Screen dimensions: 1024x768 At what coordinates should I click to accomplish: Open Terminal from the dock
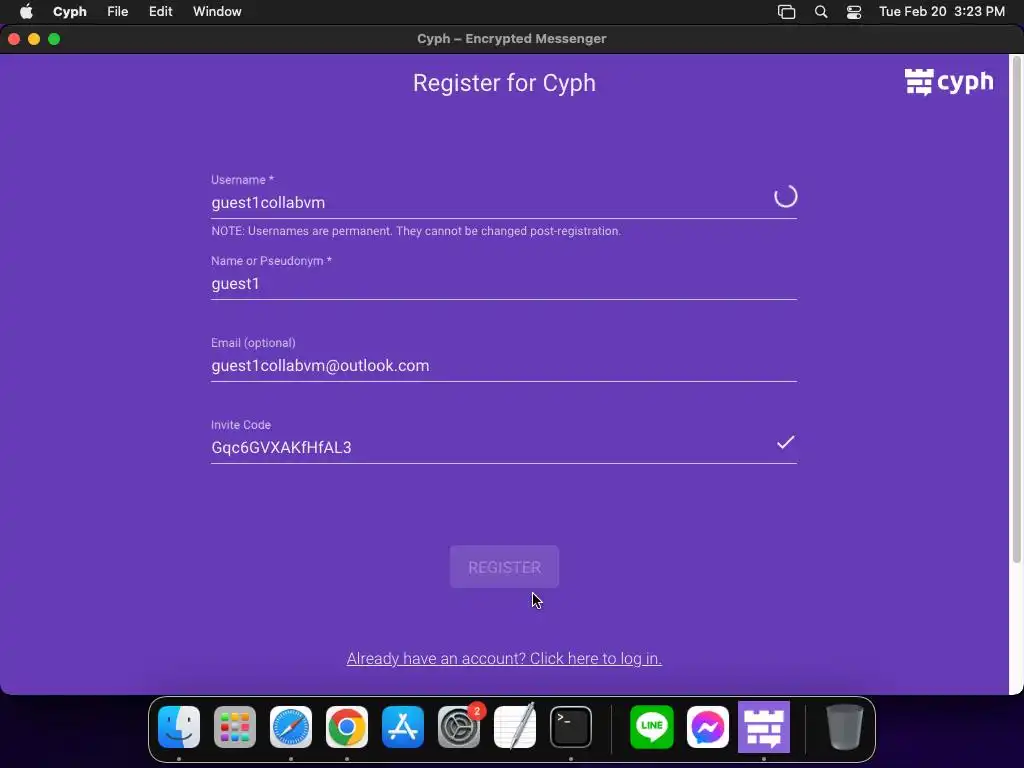click(571, 727)
